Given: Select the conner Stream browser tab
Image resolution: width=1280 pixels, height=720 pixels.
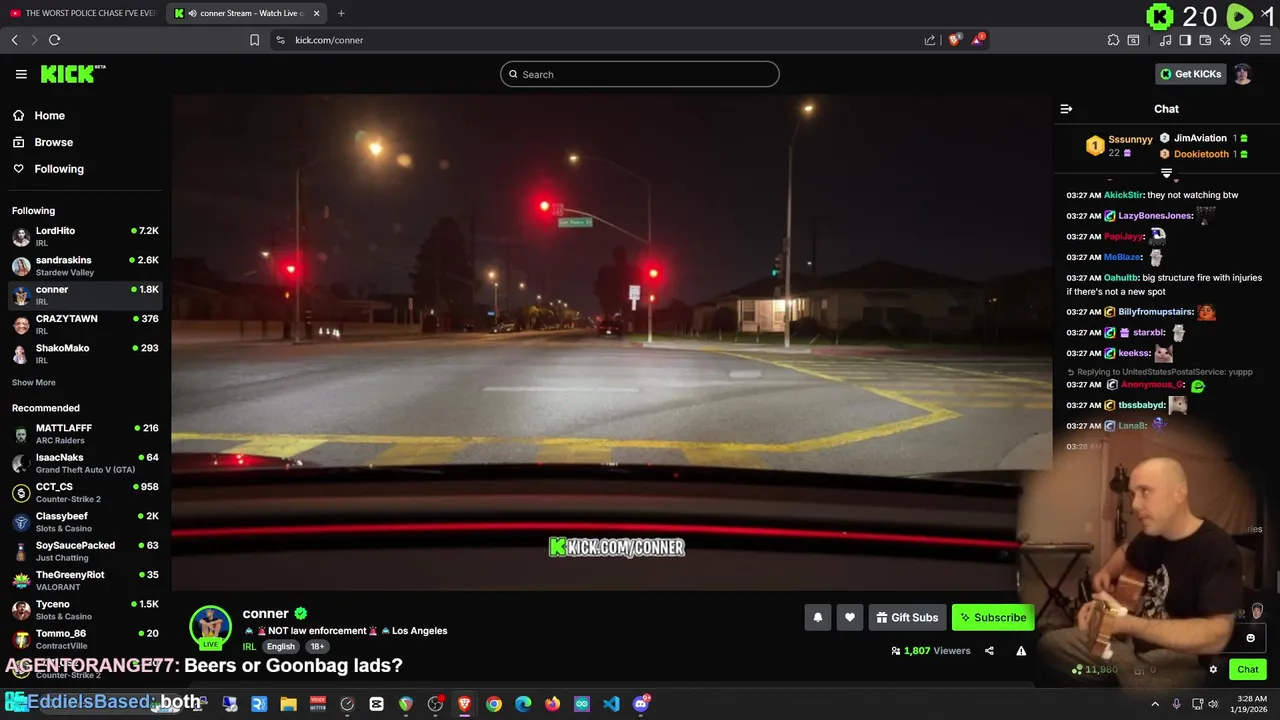Looking at the screenshot, I should [x=245, y=13].
